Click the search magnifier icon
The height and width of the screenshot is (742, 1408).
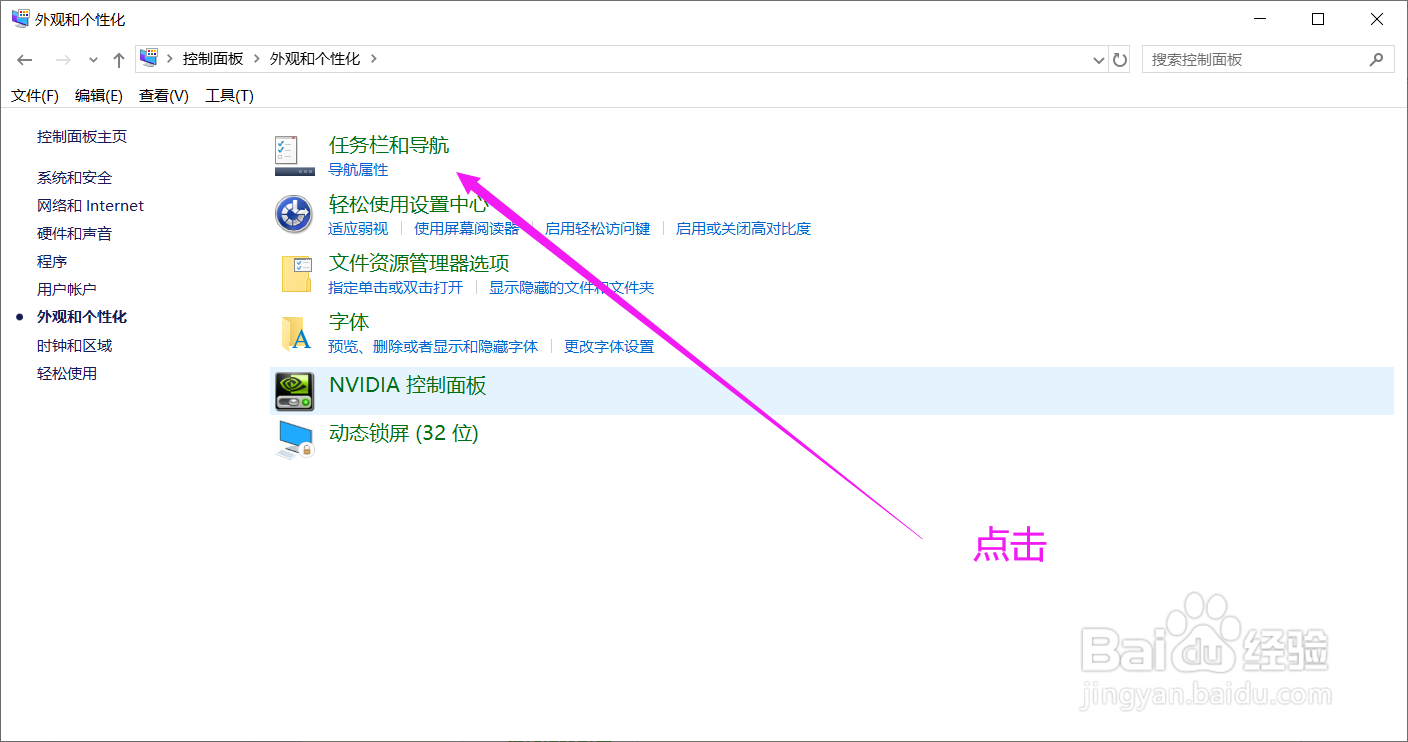coord(1377,59)
